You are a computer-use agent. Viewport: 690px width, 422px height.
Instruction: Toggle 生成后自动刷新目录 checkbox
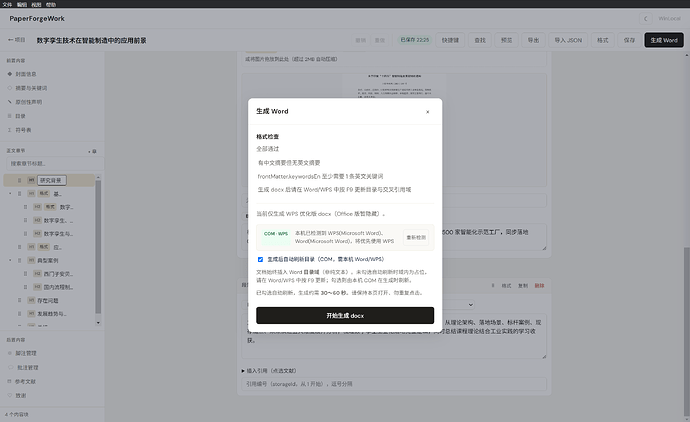click(x=260, y=260)
